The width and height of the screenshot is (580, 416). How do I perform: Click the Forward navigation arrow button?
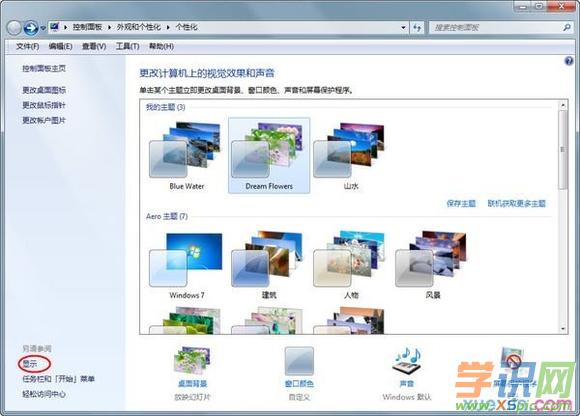30,28
